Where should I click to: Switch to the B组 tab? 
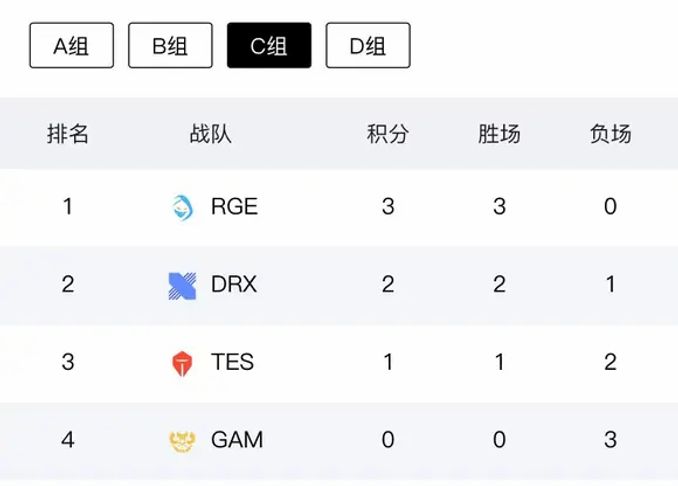click(x=170, y=46)
